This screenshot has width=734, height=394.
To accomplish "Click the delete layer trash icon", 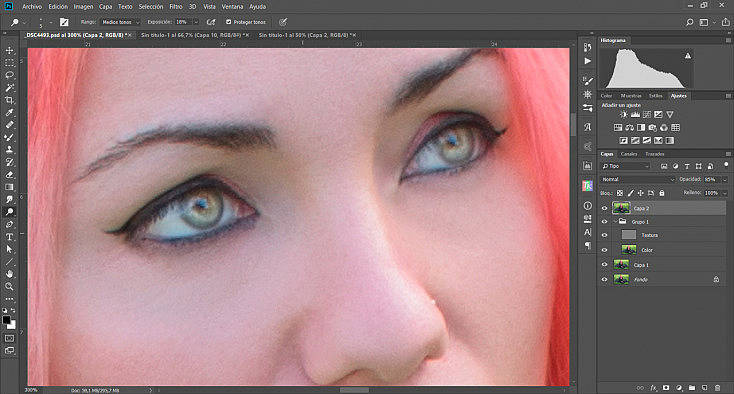I will coord(717,388).
